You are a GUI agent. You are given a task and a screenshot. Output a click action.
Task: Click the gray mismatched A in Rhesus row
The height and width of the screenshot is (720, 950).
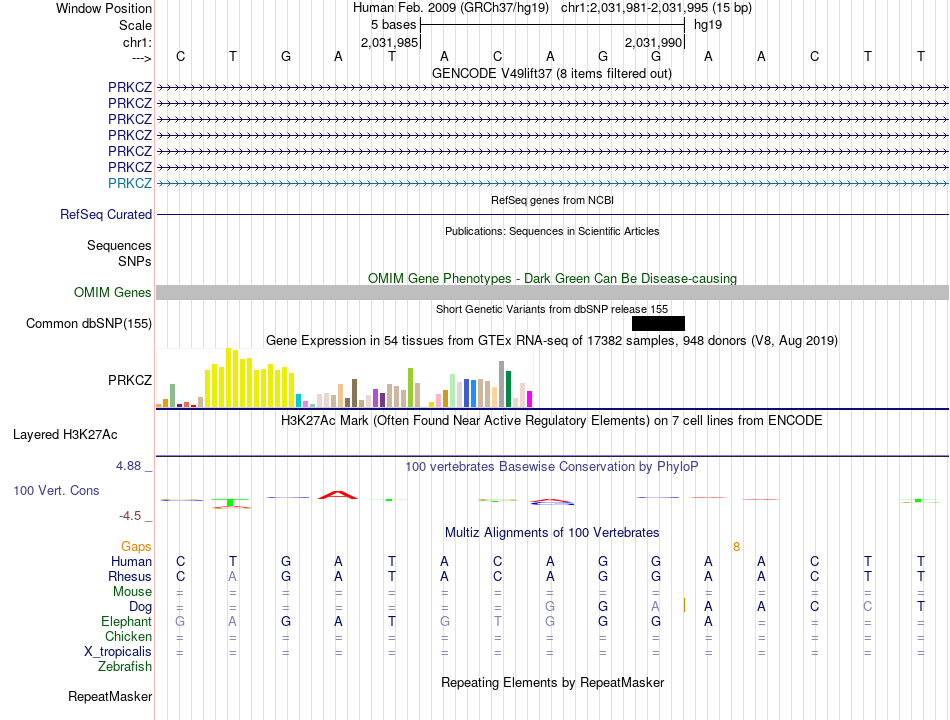tap(233, 577)
